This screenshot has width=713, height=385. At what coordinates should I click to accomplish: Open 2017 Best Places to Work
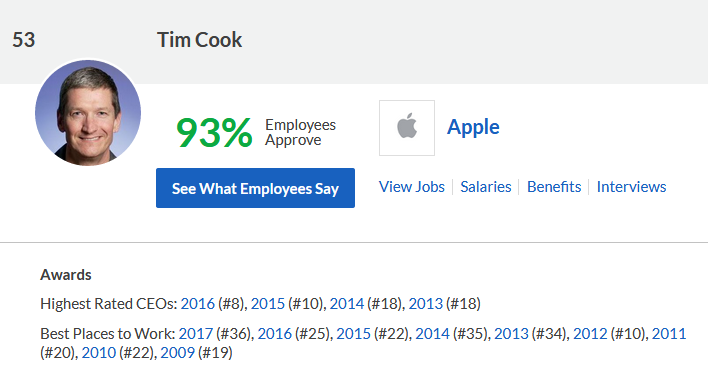pyautogui.click(x=196, y=334)
